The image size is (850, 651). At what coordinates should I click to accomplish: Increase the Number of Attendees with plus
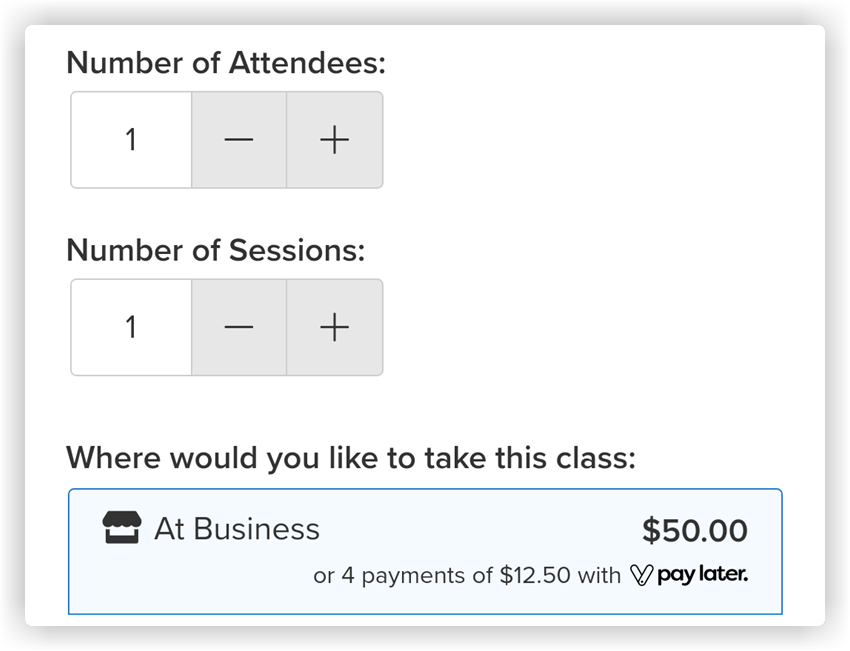pos(334,140)
